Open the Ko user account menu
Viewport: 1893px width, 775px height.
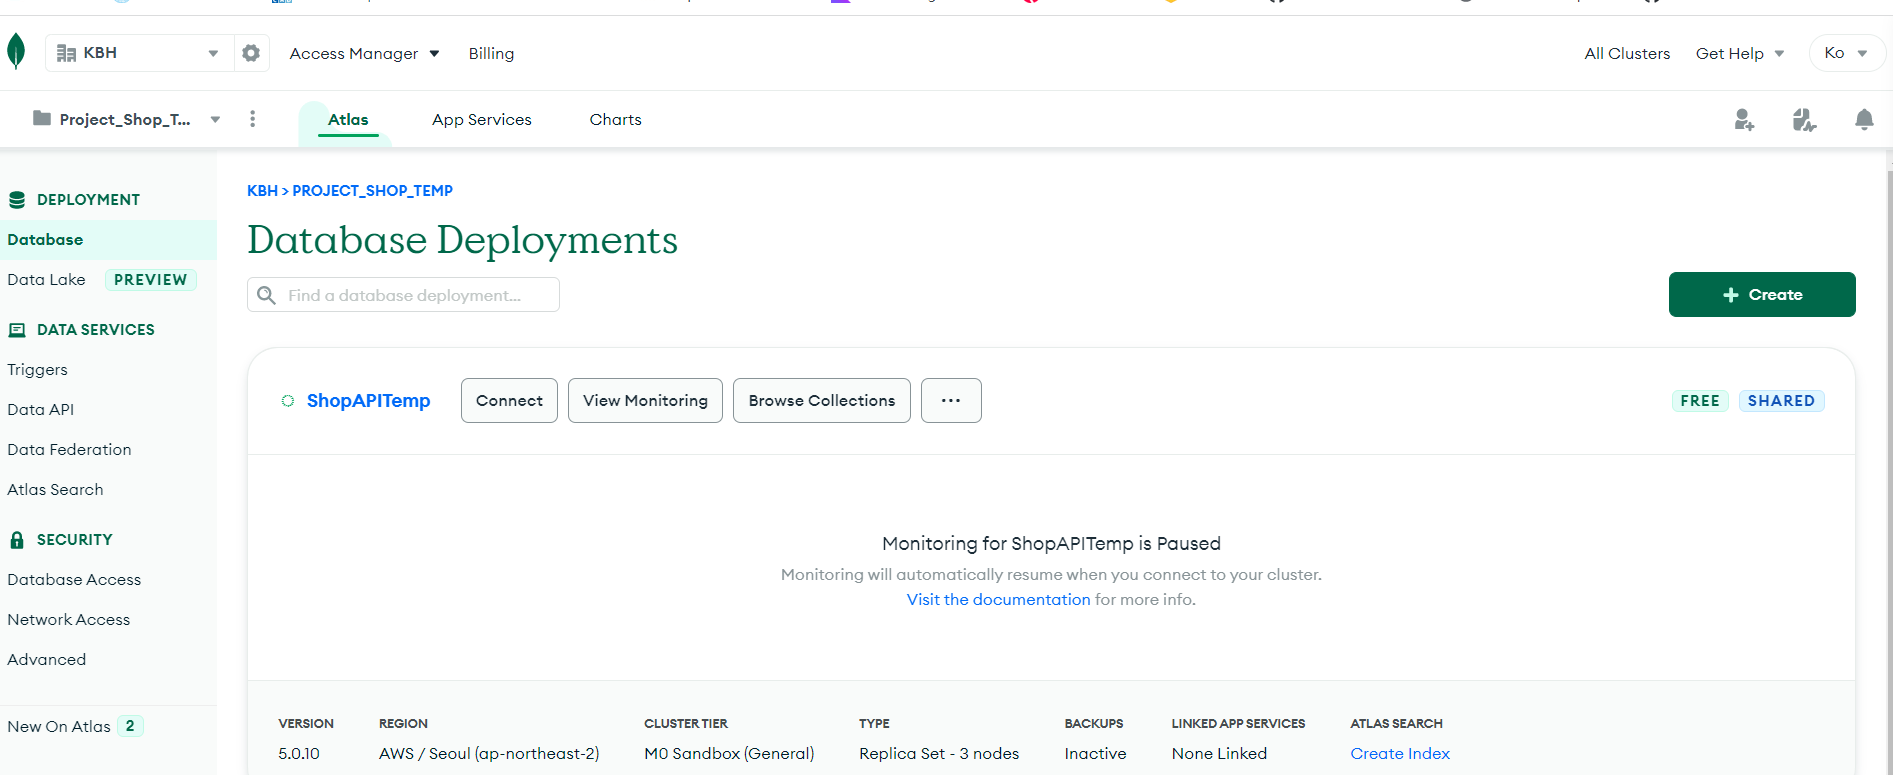(1846, 53)
